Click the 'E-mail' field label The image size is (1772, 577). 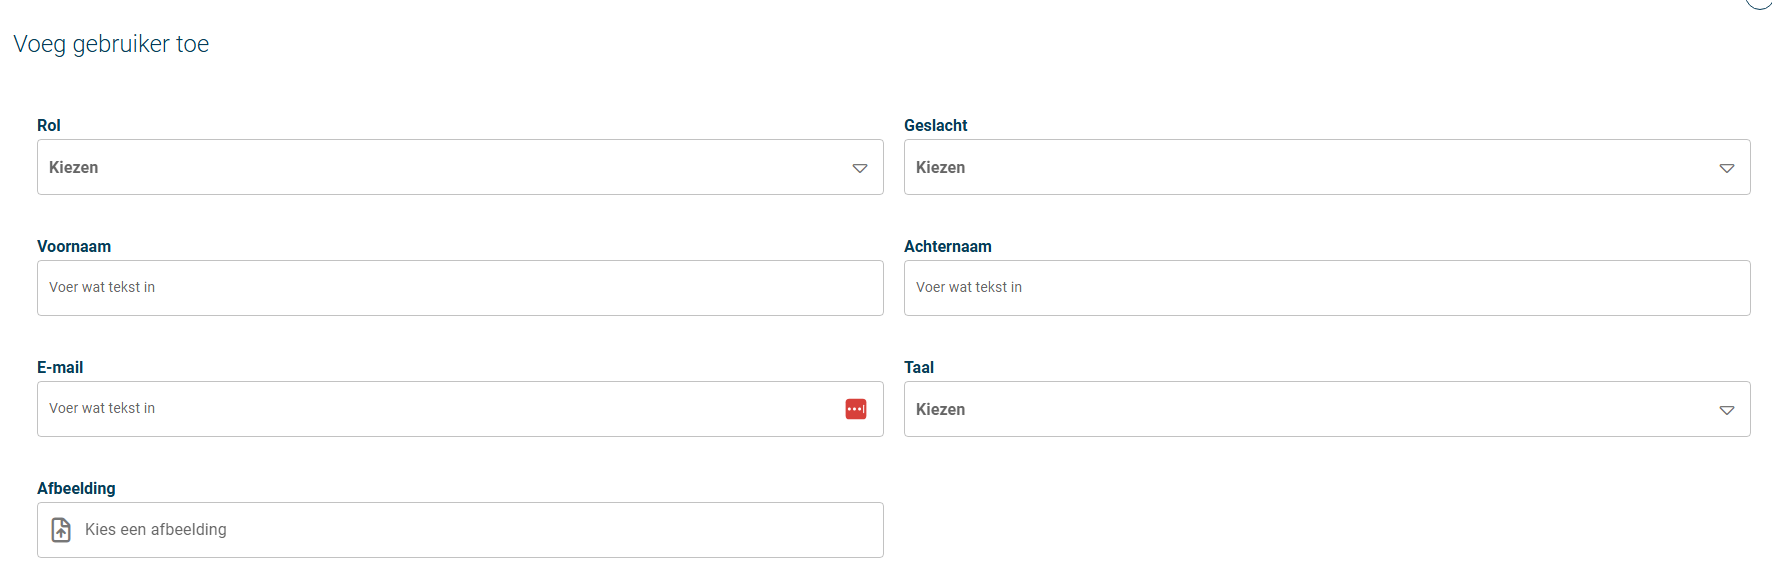pos(60,367)
